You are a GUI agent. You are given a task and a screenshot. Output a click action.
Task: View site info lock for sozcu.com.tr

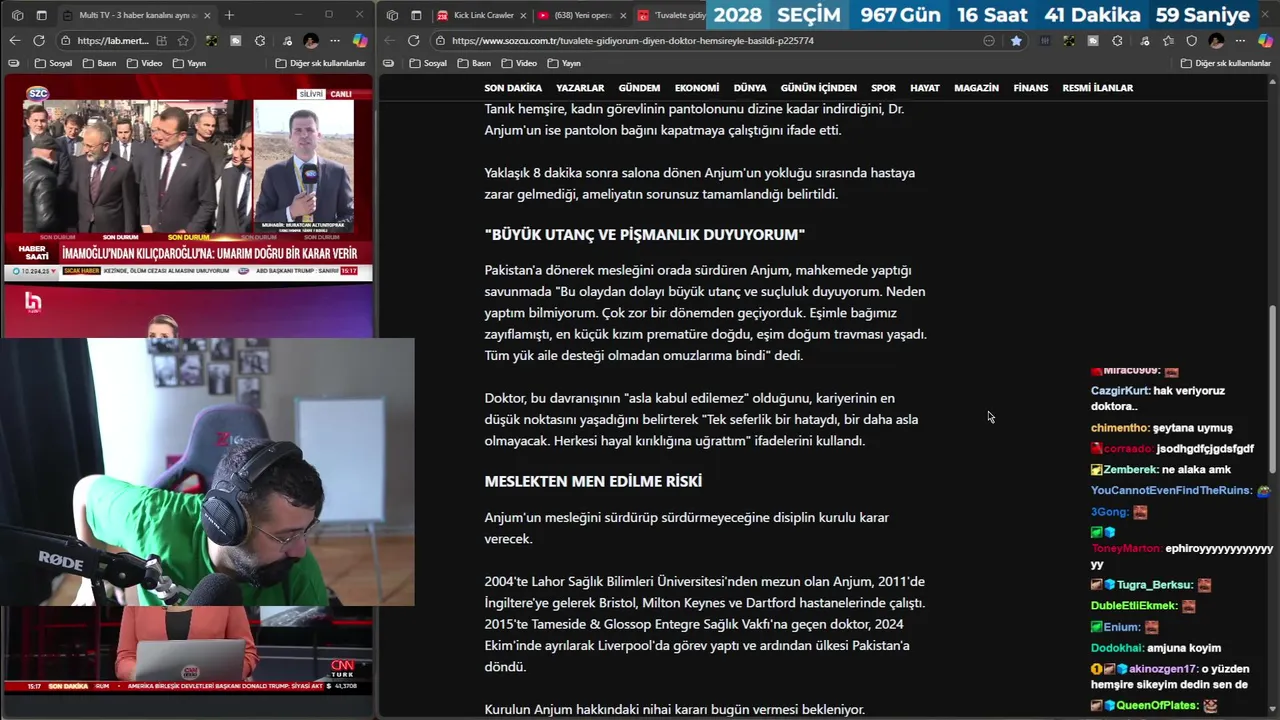[440, 41]
